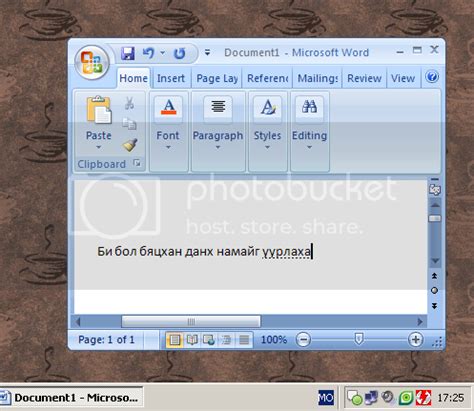Expand the Styles group
The height and width of the screenshot is (411, 474).
click(x=268, y=131)
